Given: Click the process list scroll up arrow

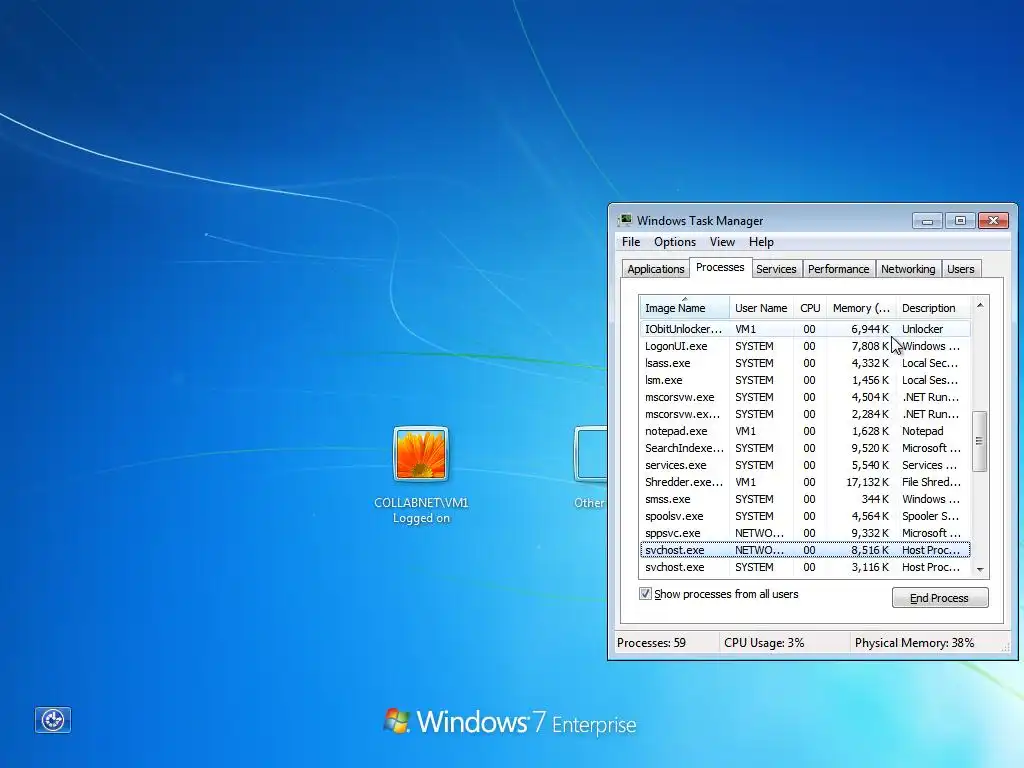Looking at the screenshot, I should (980, 305).
